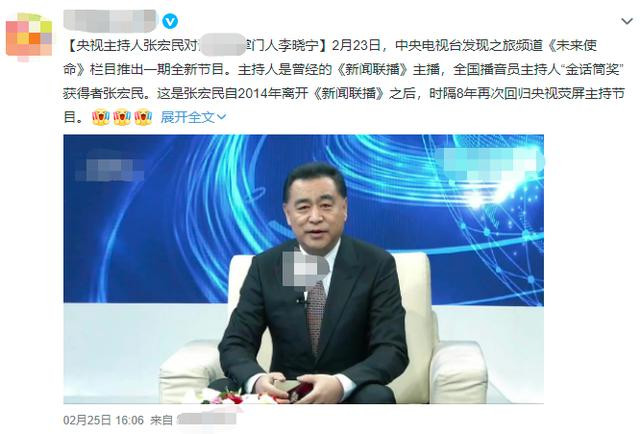Open the post options chevron menu
This screenshot has height=434, width=640.
point(627,21)
